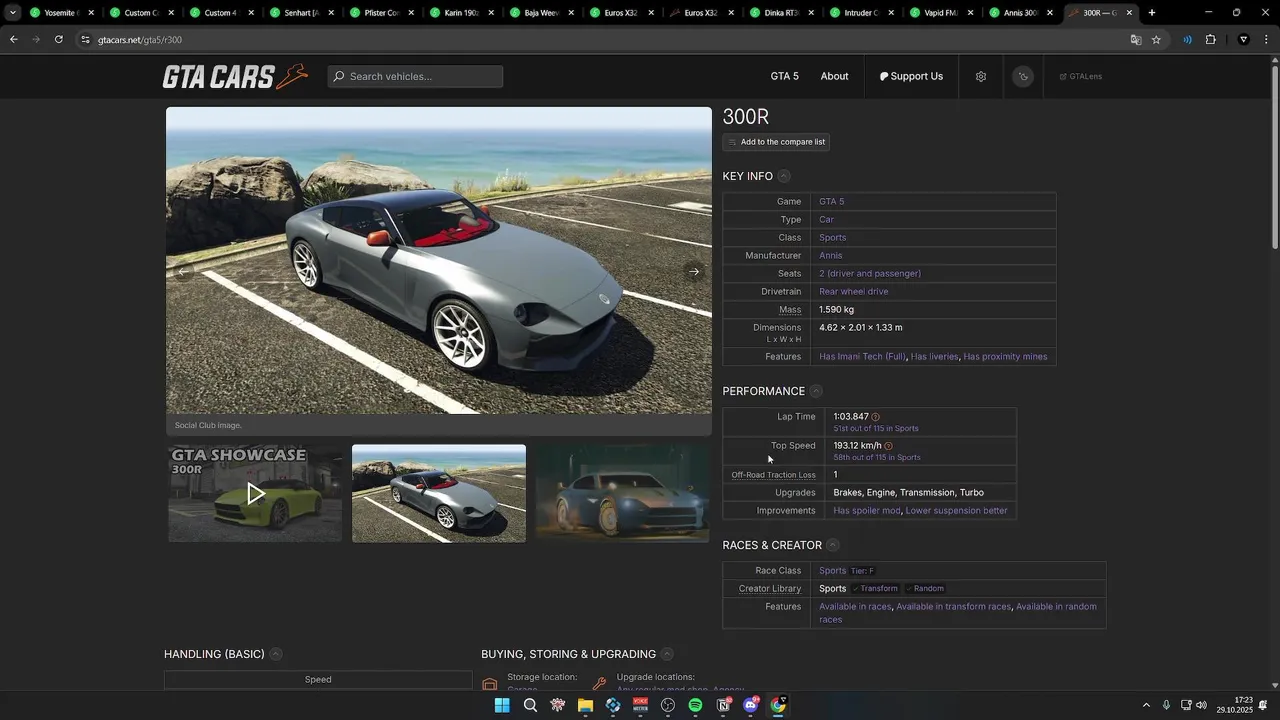Open the Available in transform races link

tap(954, 606)
